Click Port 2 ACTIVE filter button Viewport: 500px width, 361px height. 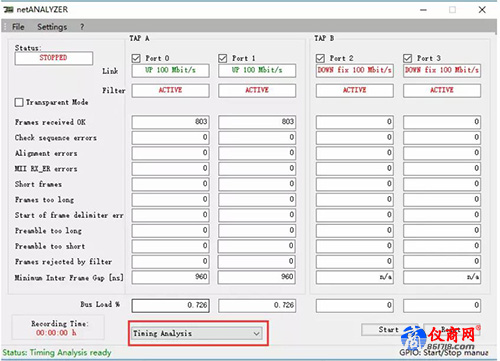(x=355, y=90)
